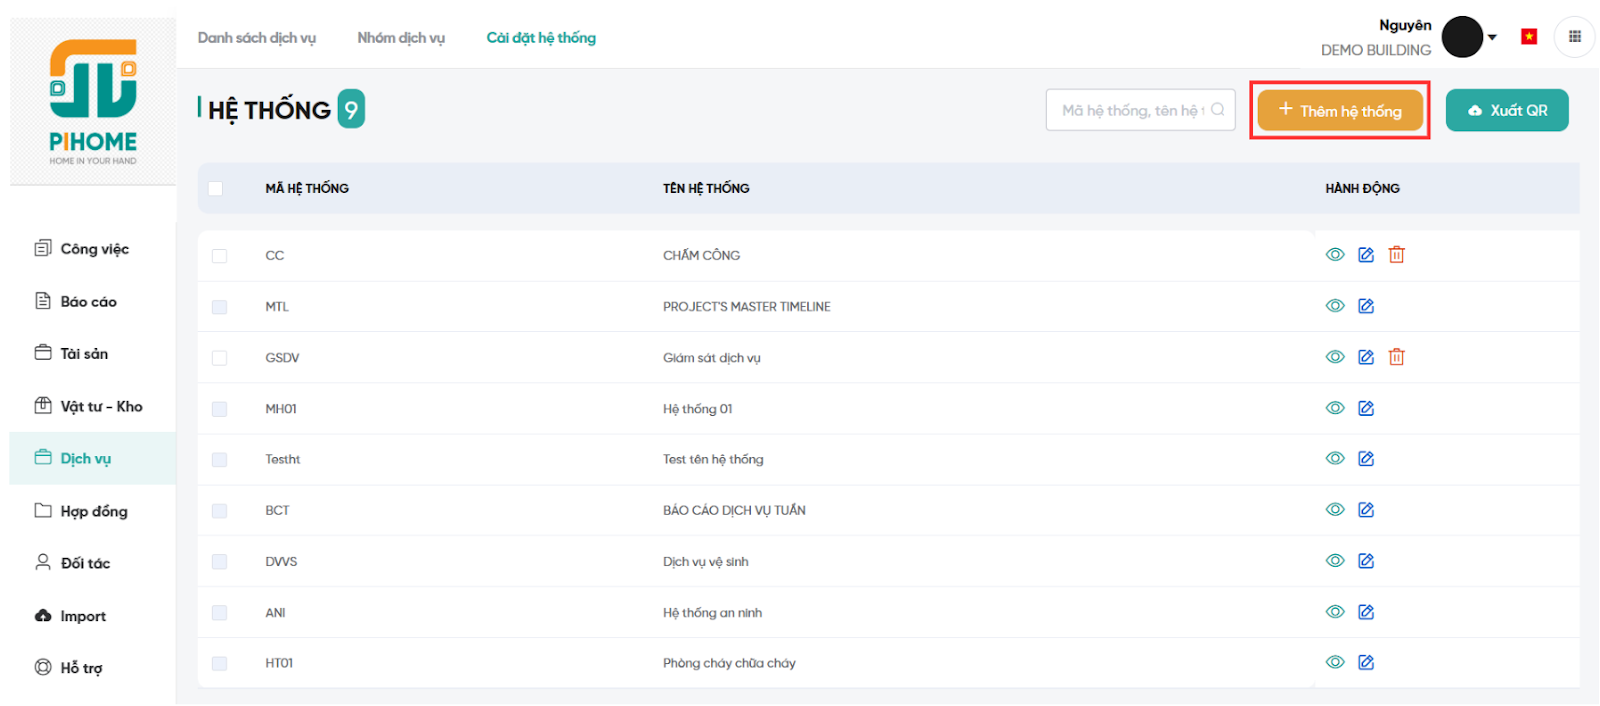Click the edit icon for CHẤM CÔNG row

(x=1366, y=255)
